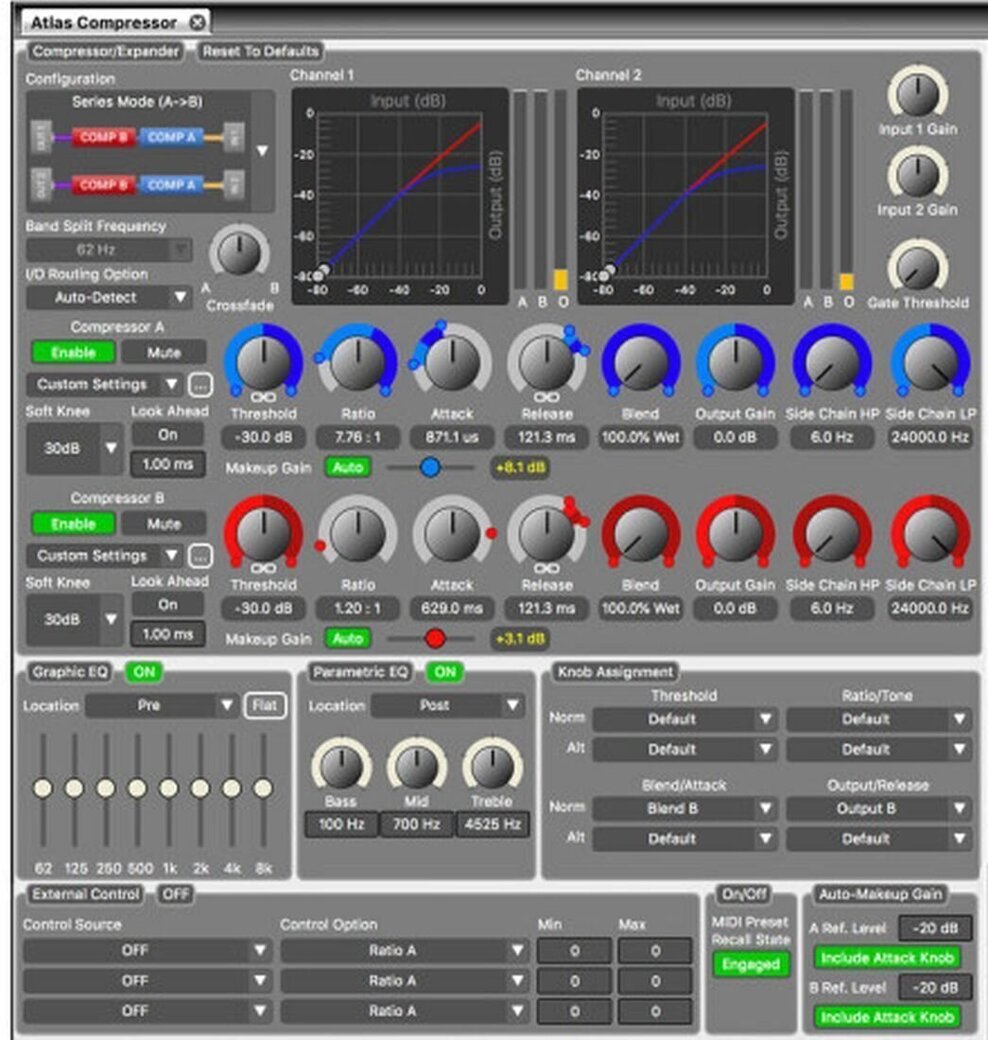
Task: Open Parametric EQ Location Post dropdown
Action: click(x=448, y=705)
